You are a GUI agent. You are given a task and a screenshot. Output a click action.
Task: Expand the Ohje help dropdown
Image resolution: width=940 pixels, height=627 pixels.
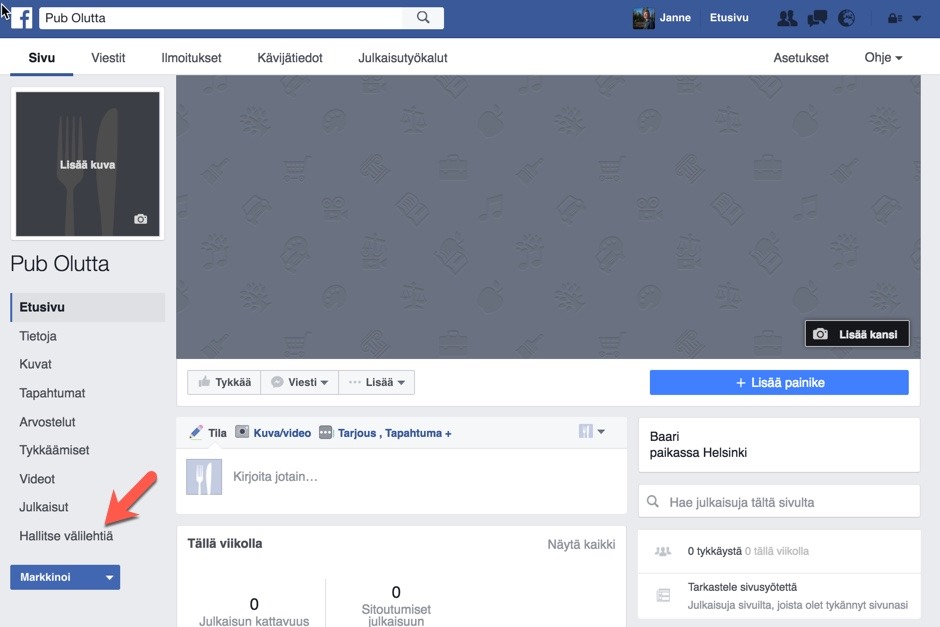883,58
